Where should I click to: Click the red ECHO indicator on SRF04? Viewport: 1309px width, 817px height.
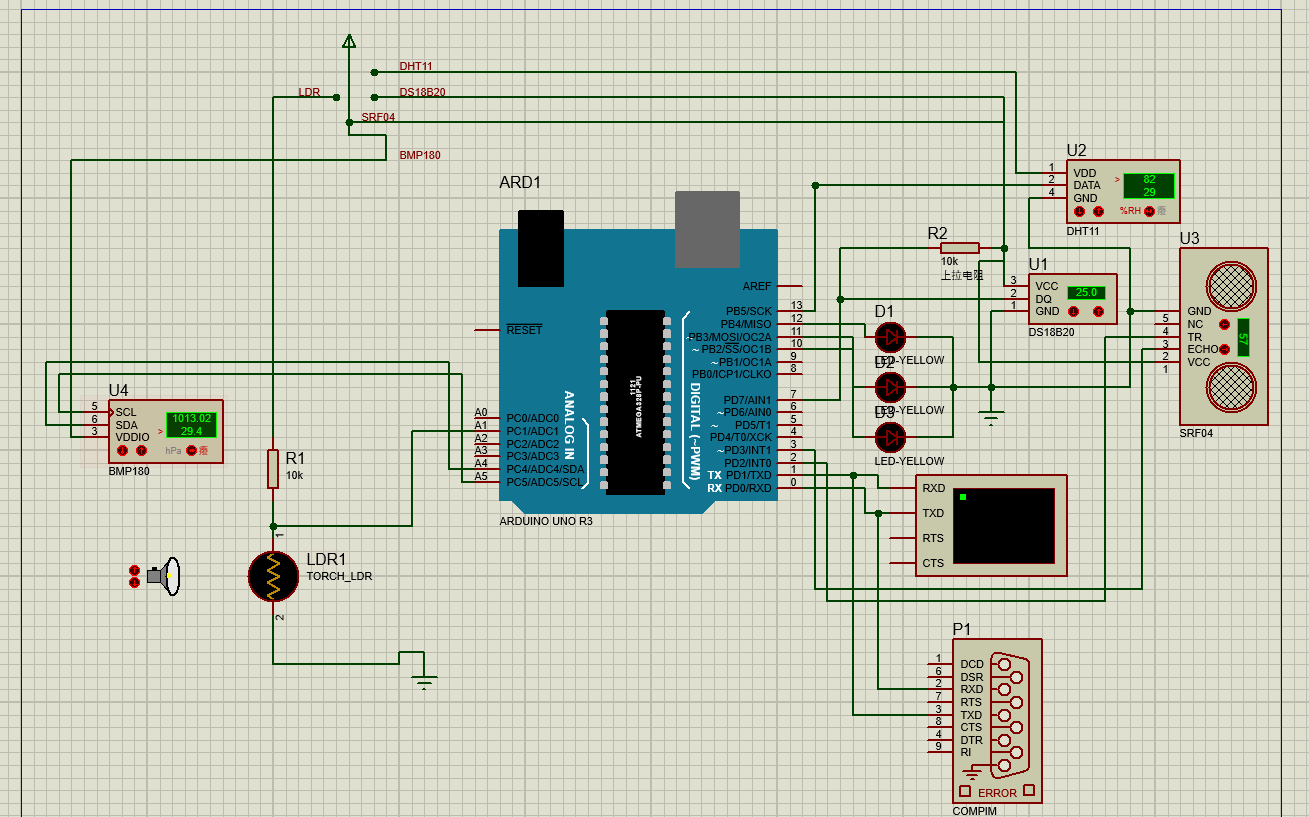[1222, 349]
